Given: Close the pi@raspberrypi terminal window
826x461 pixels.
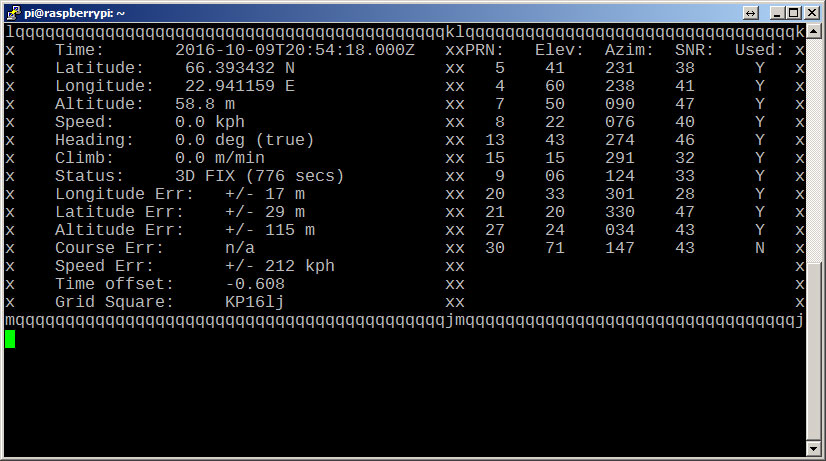Looking at the screenshot, I should coord(812,13).
